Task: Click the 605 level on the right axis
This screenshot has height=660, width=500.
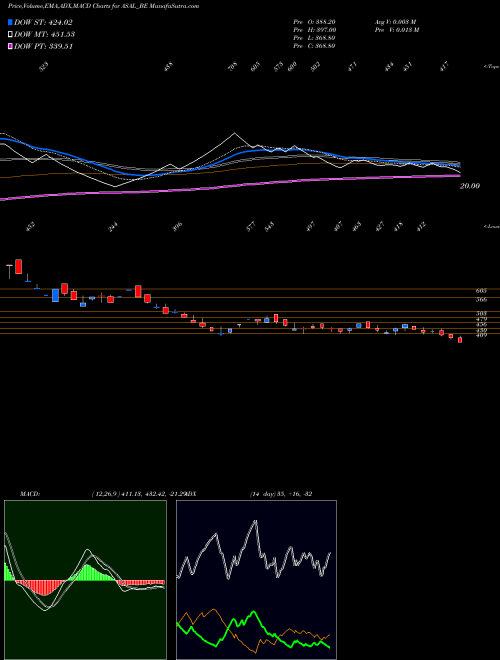Action: tap(481, 291)
